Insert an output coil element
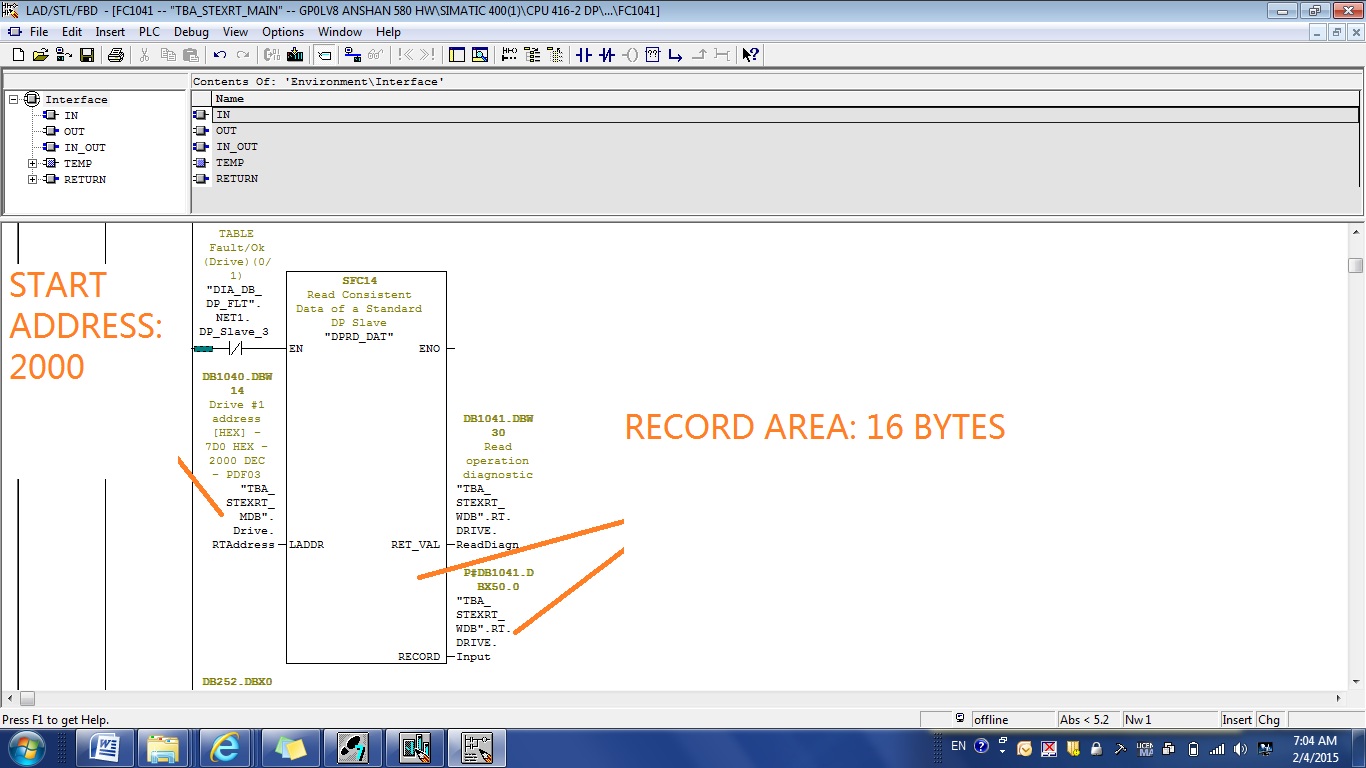Screen dimensions: 1366x768 click(630, 55)
